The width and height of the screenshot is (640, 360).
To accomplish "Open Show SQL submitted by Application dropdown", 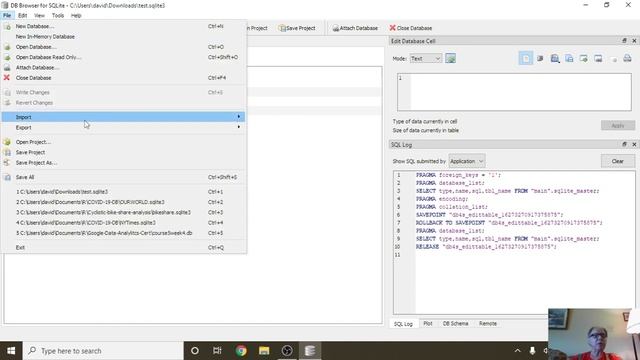I will [467, 161].
